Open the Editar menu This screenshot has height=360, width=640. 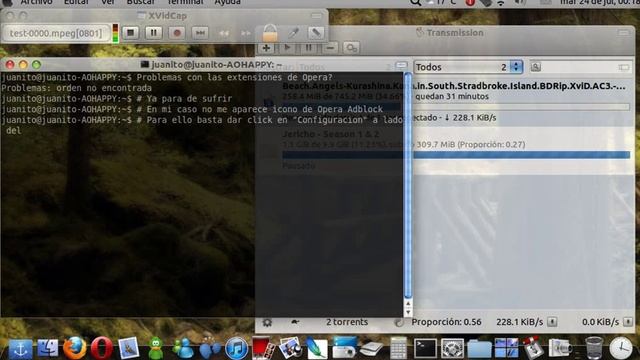coord(76,2)
